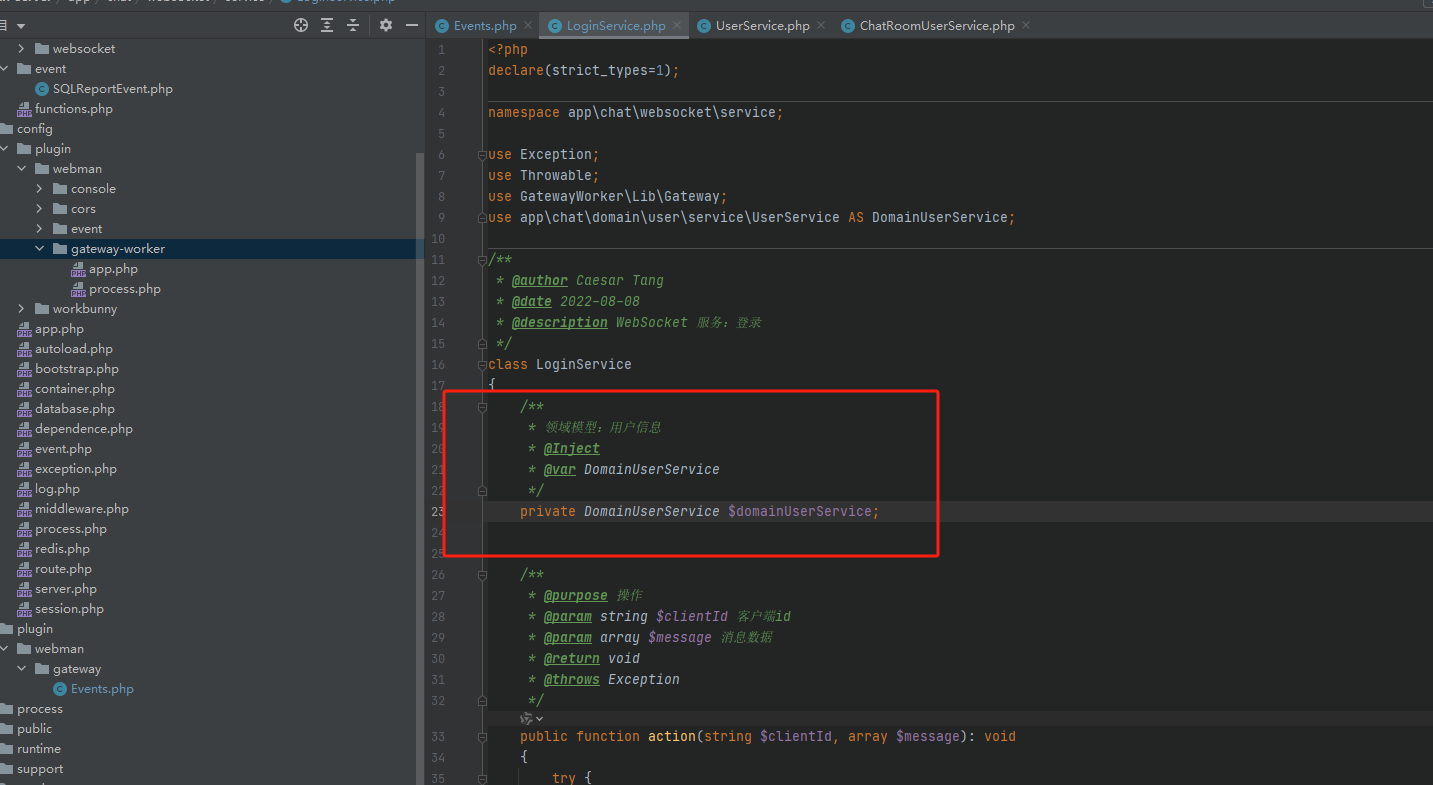The height and width of the screenshot is (785, 1433).
Task: Click the PHP file icon beside exception.php
Action: [x=24, y=469]
